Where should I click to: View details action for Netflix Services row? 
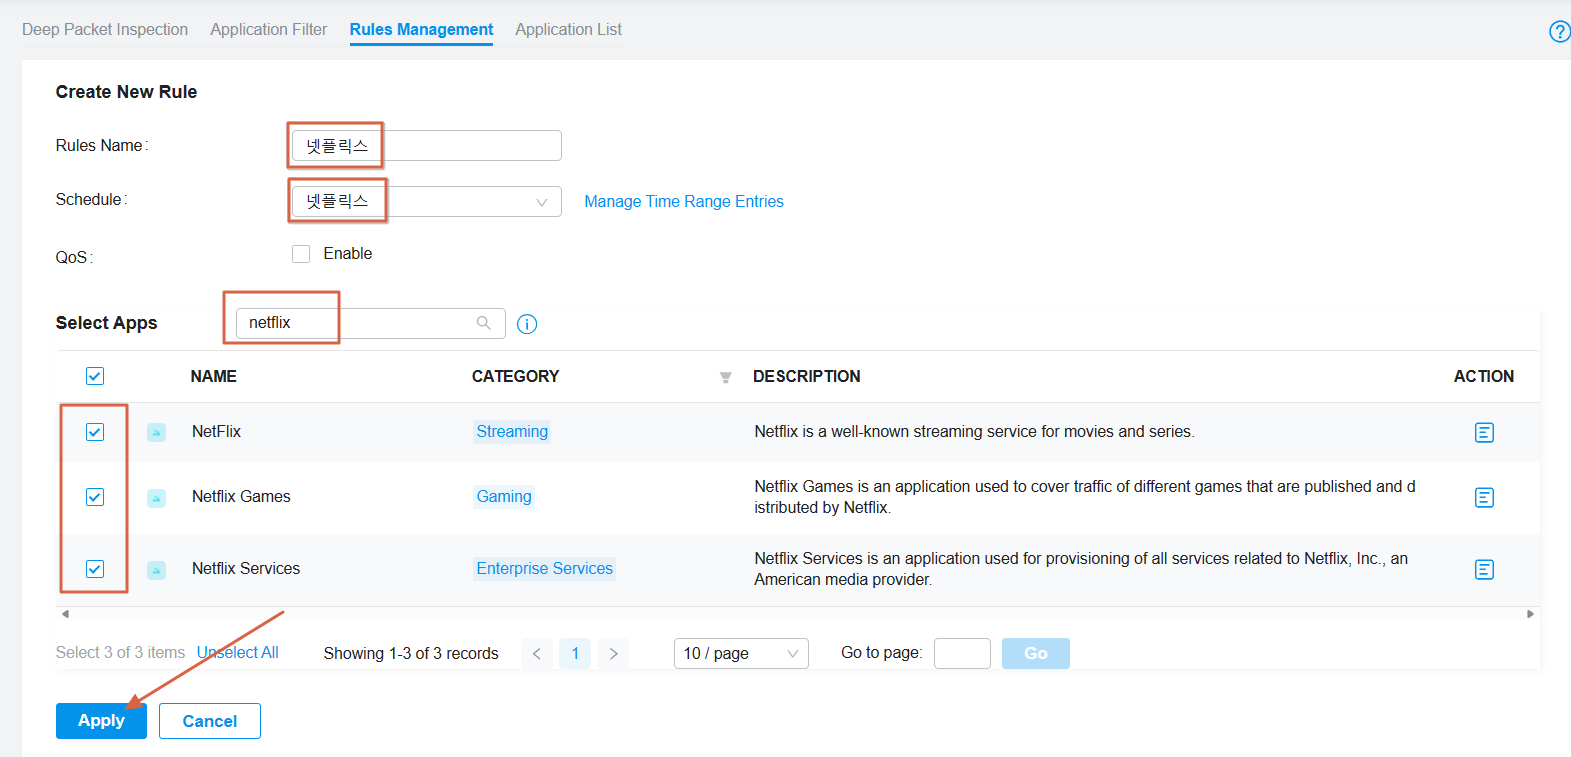click(x=1484, y=569)
